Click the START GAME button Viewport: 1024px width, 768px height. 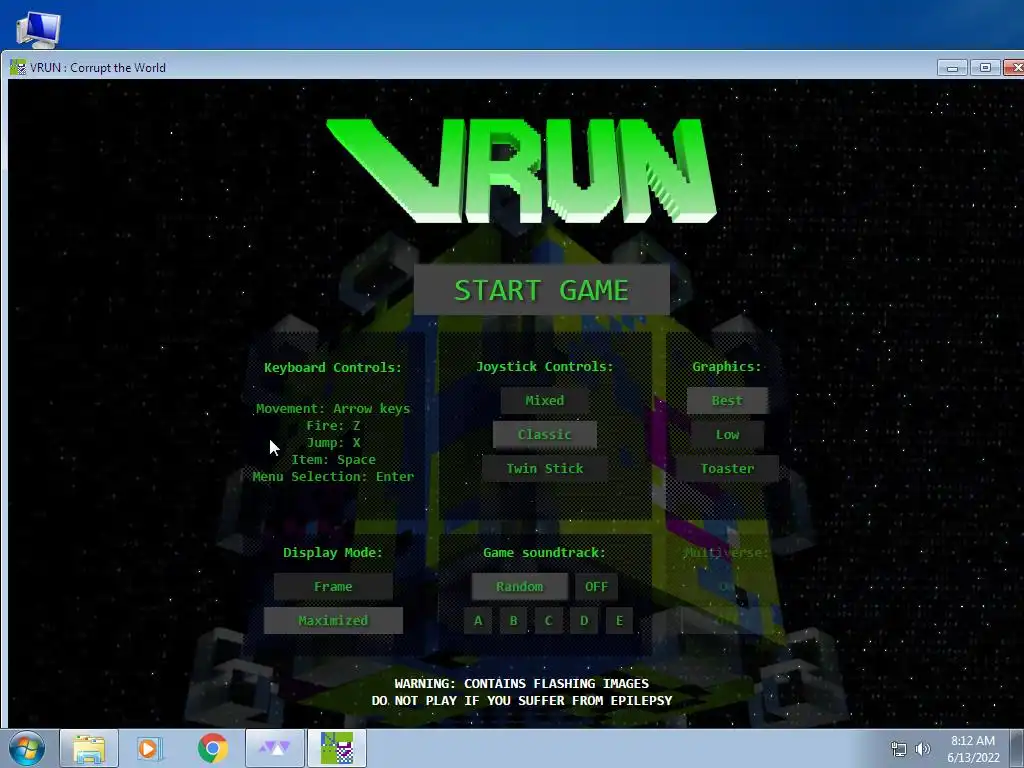pyautogui.click(x=541, y=290)
